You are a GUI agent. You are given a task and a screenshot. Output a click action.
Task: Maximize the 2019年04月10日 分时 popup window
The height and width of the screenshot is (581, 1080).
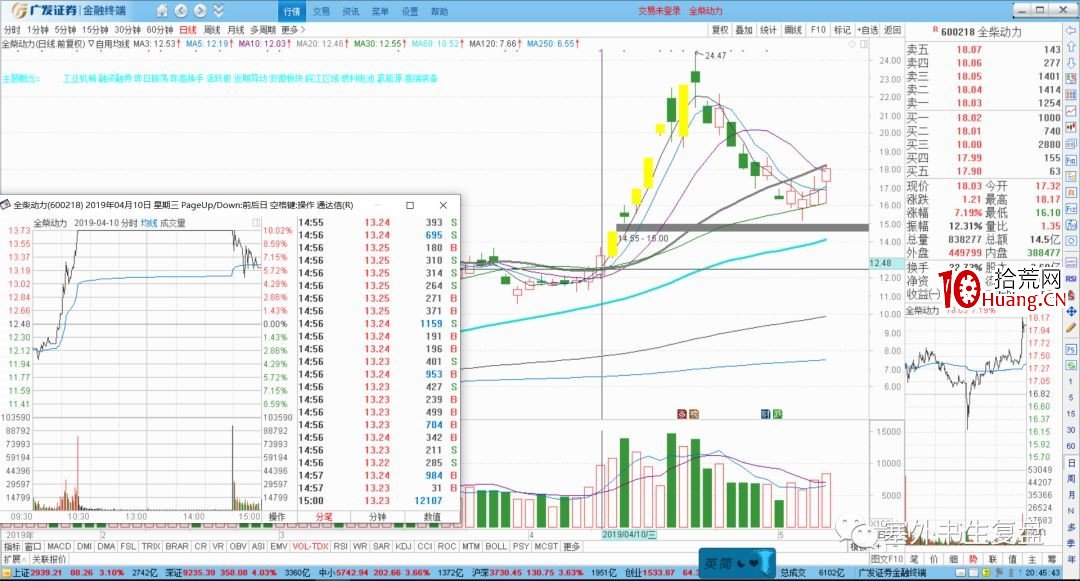click(x=410, y=205)
